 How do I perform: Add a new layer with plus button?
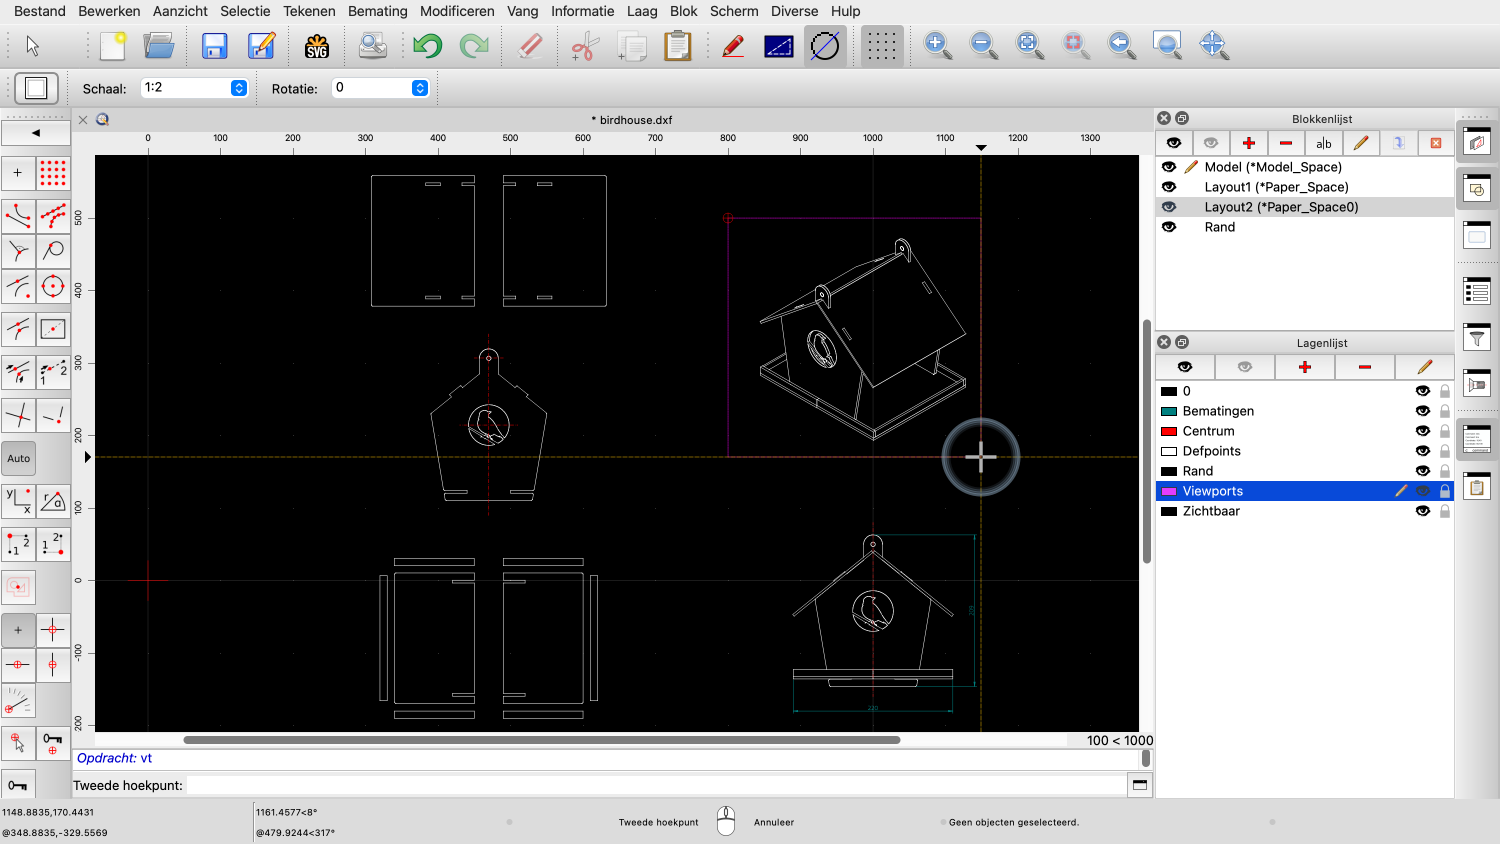tap(1304, 367)
